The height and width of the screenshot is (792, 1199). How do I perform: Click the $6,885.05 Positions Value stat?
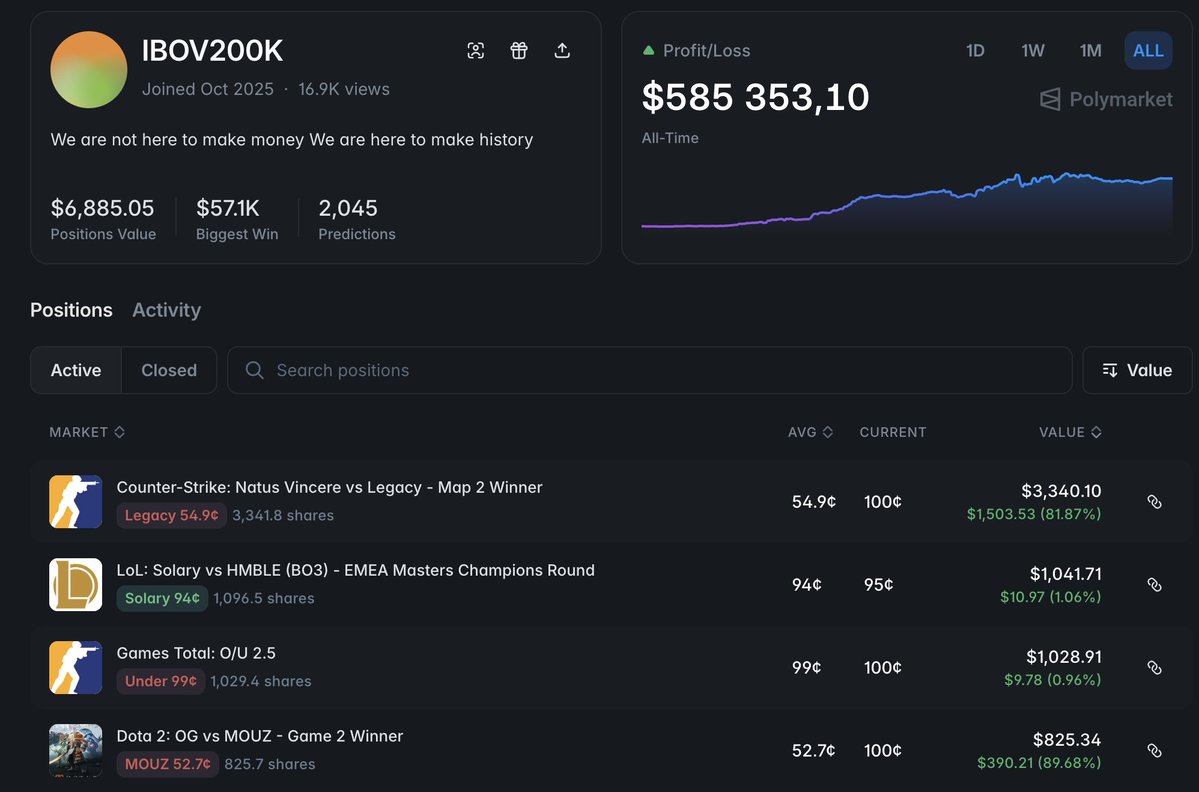(102, 208)
